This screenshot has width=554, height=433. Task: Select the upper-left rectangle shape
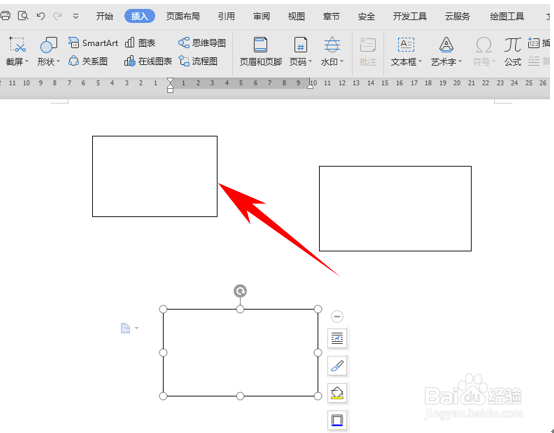pos(155,176)
